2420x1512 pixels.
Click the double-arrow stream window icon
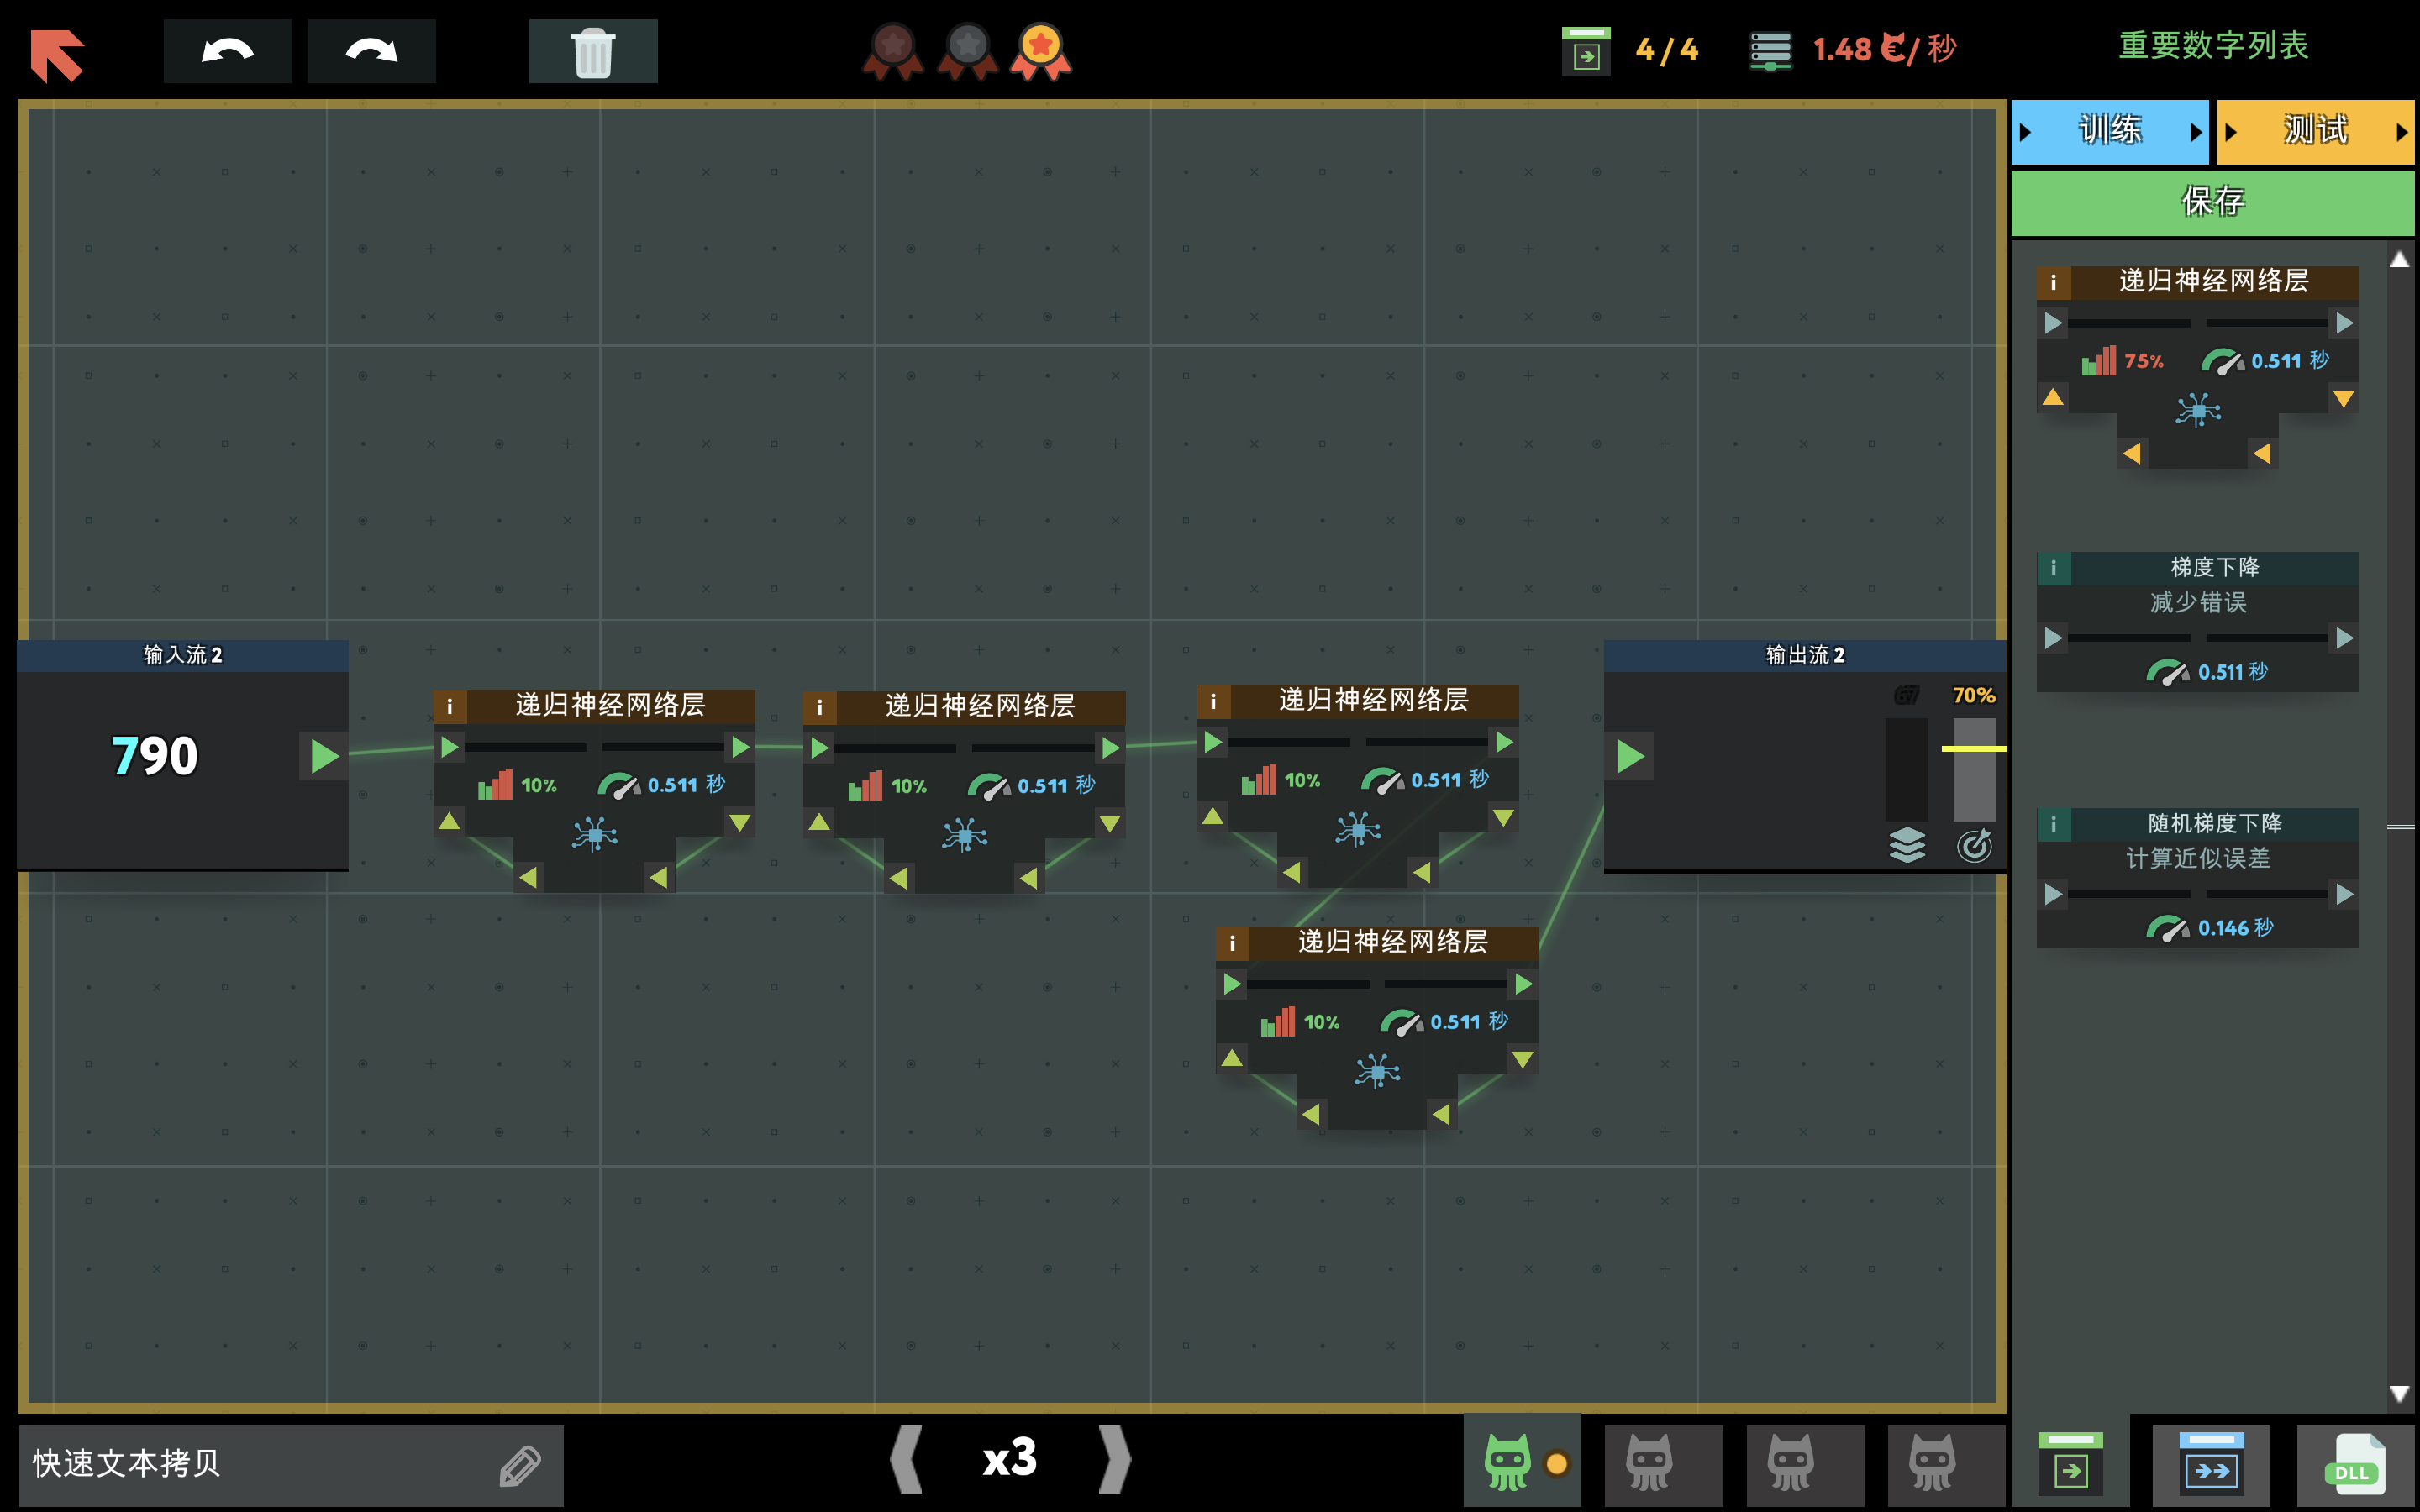pos(2211,1465)
